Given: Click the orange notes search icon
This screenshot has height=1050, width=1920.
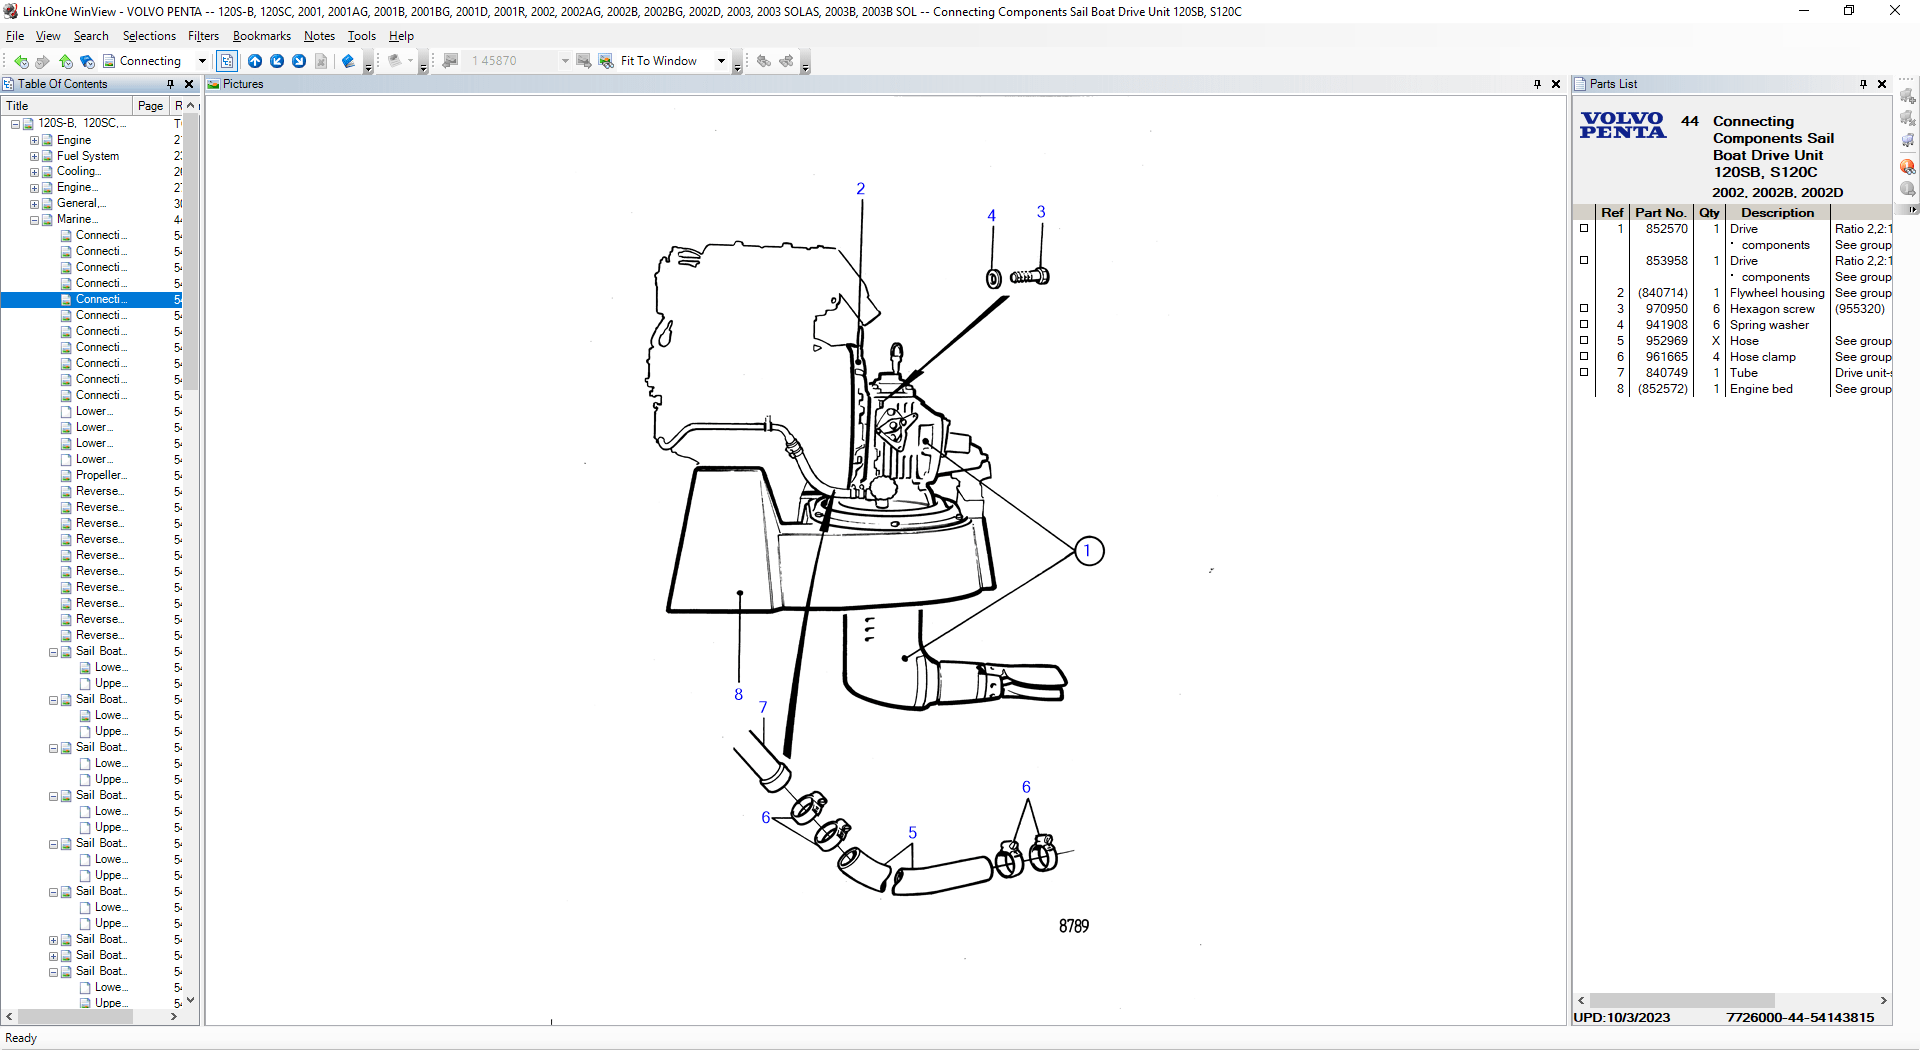Looking at the screenshot, I should [1908, 167].
